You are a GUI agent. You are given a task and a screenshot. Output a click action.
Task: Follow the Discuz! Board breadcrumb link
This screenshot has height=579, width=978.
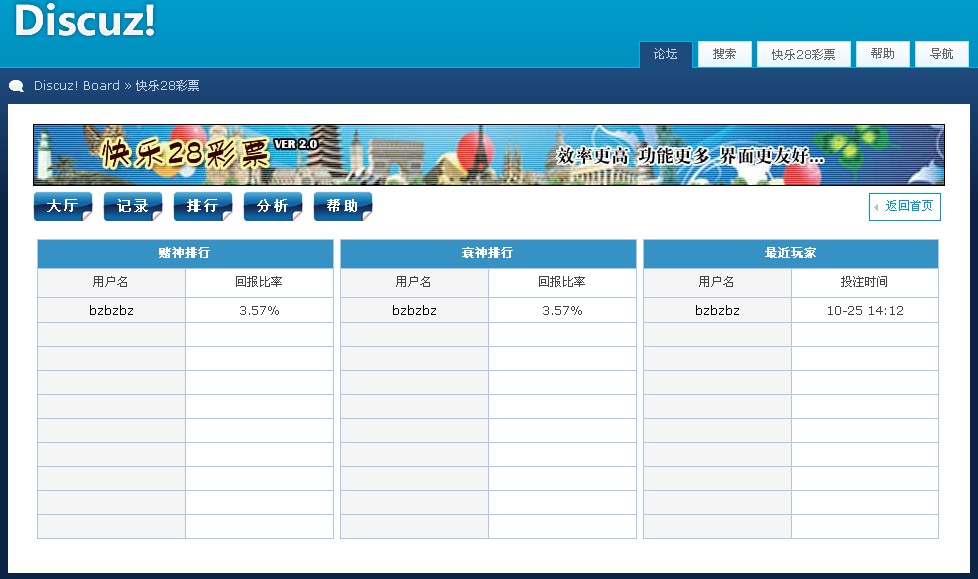click(x=77, y=85)
